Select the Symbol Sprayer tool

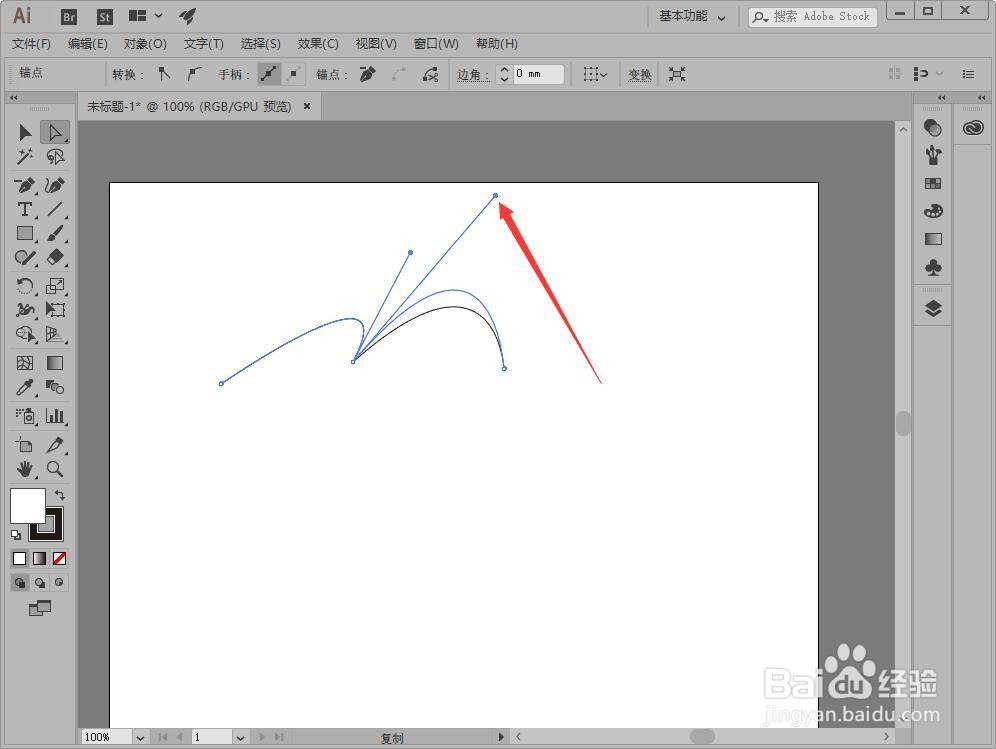(25, 416)
